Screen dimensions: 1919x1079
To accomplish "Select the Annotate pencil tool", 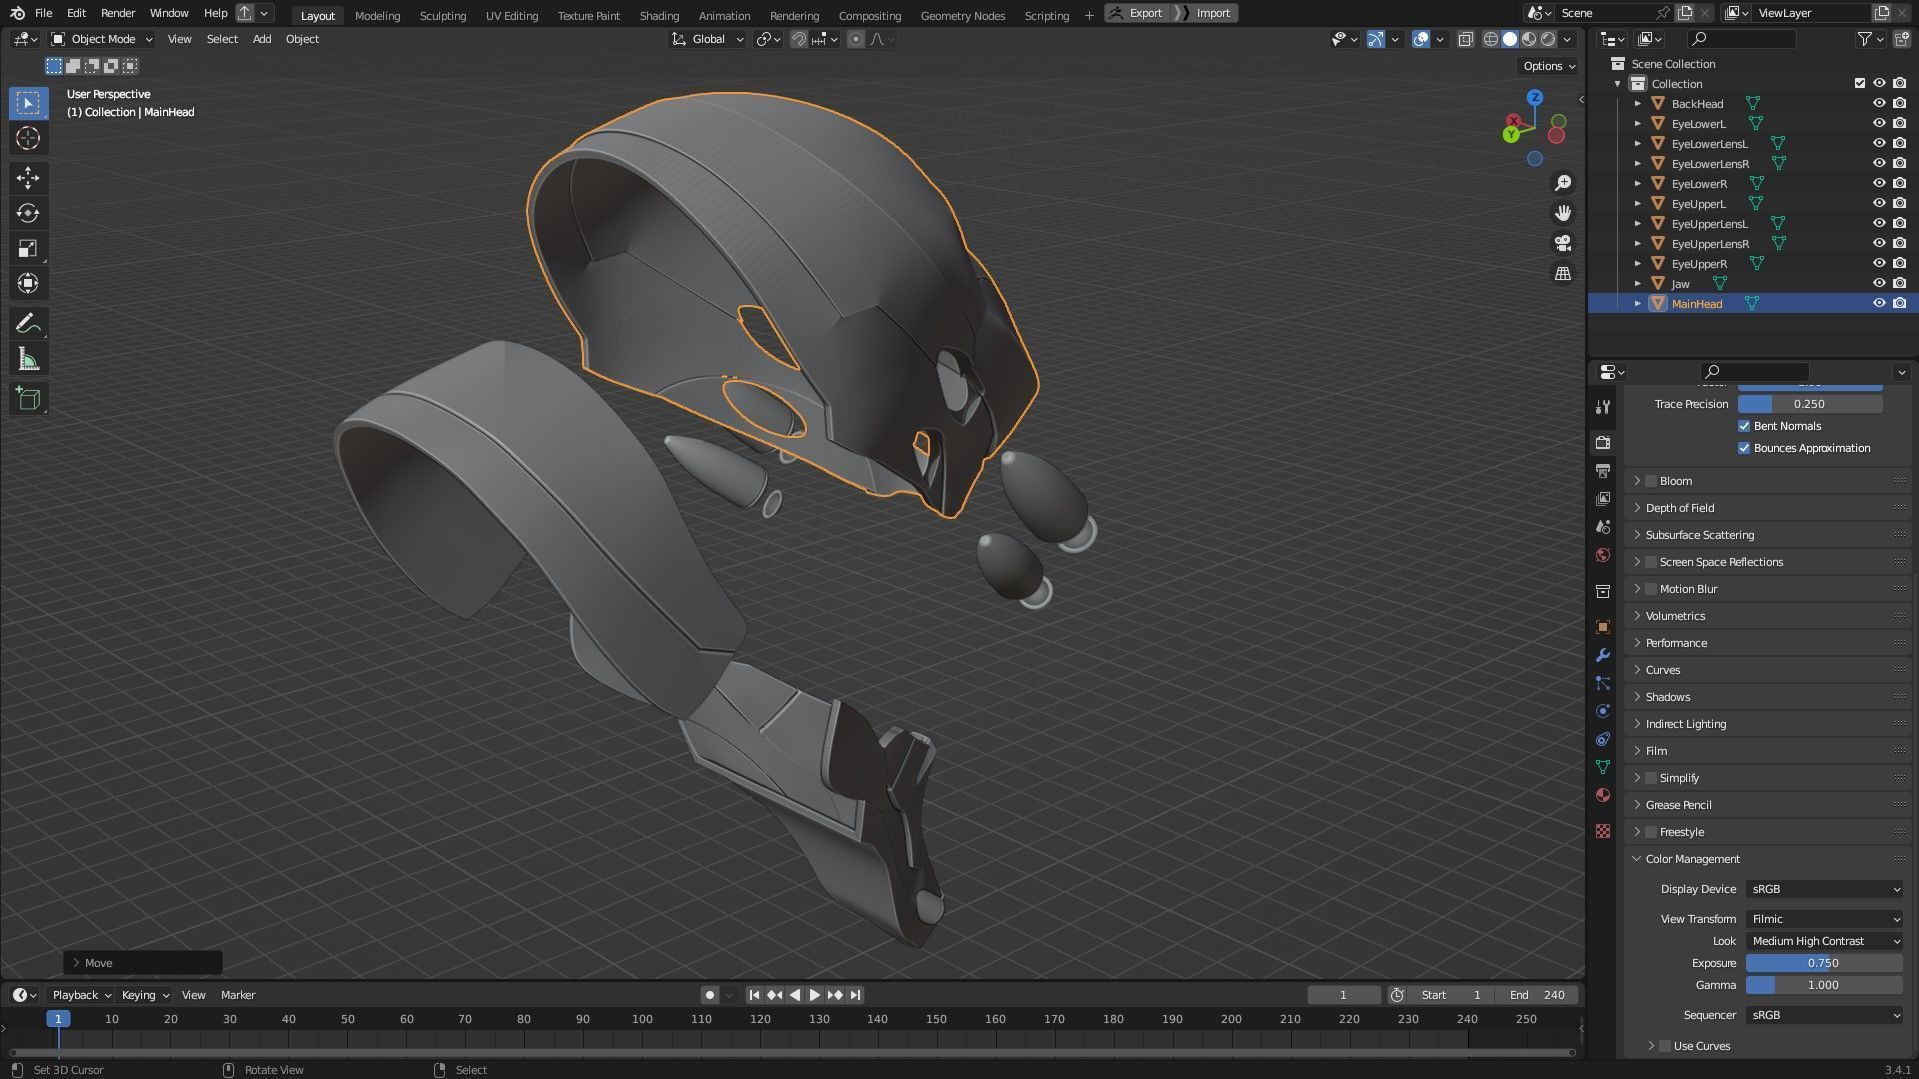I will click(x=28, y=323).
